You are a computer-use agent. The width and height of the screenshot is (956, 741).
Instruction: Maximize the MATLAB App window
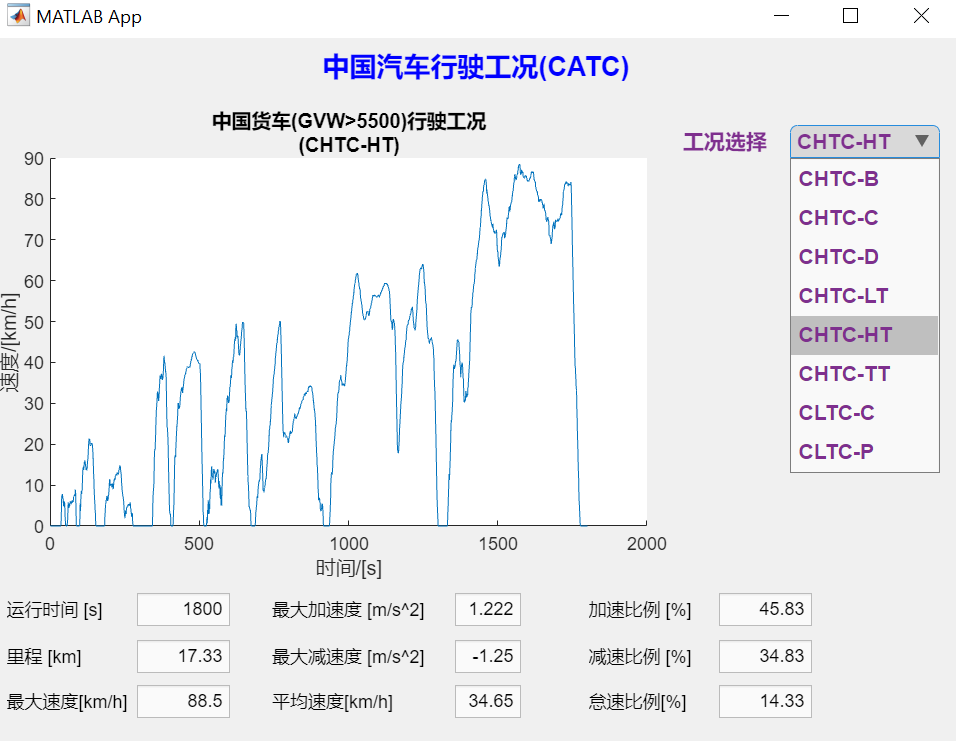851,17
